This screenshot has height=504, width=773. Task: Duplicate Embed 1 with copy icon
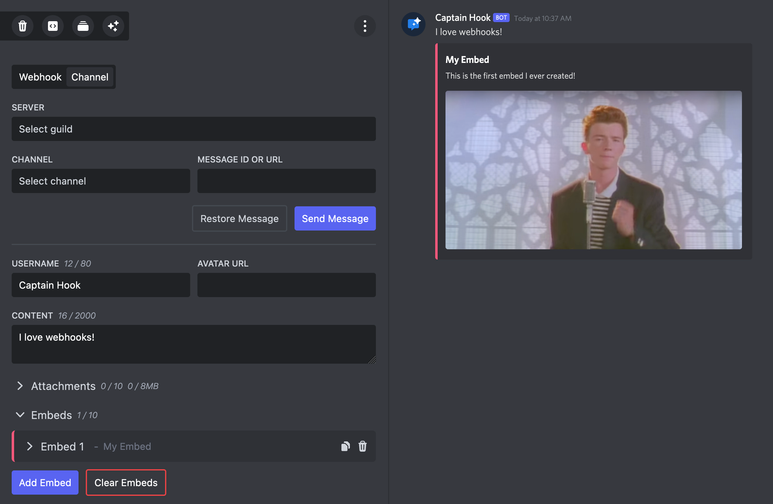point(345,446)
